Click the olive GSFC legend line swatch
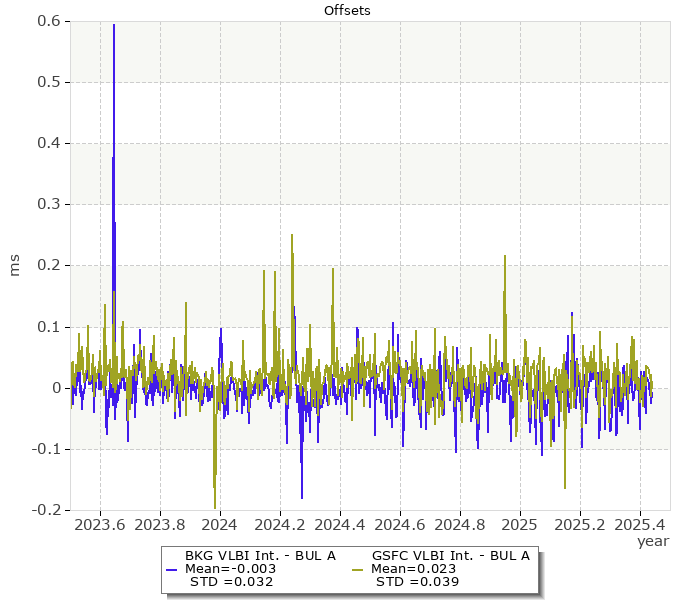Viewport: 700px width, 600px height. [x=358, y=570]
